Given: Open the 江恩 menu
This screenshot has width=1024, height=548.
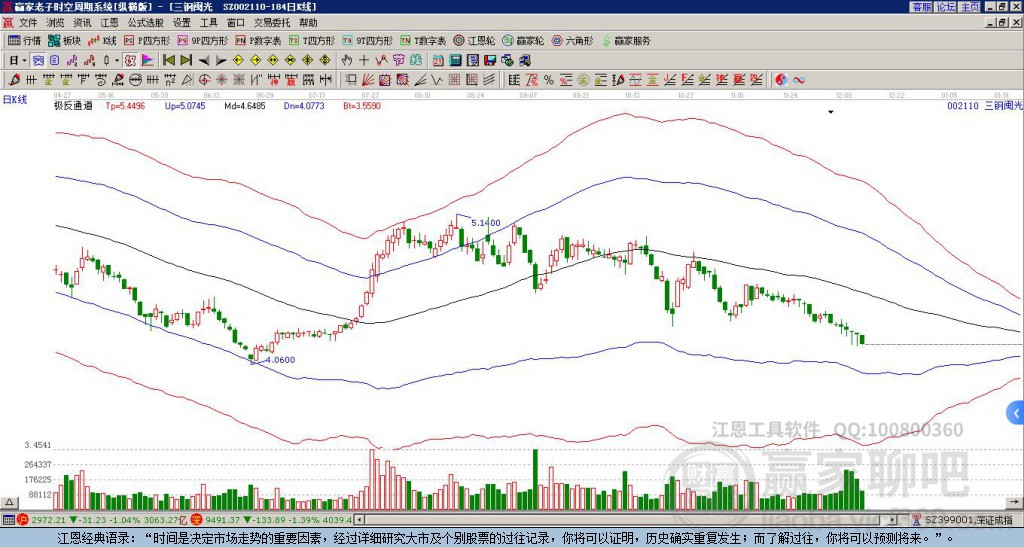Looking at the screenshot, I should 109,23.
